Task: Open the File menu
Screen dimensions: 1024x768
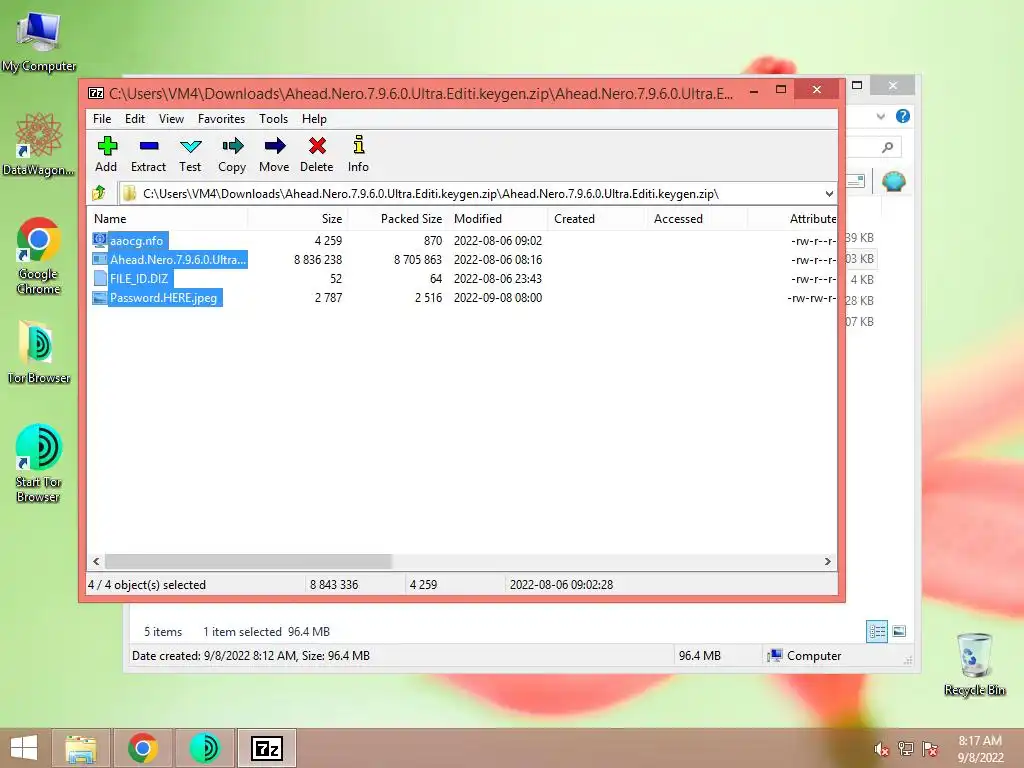Action: 102,119
